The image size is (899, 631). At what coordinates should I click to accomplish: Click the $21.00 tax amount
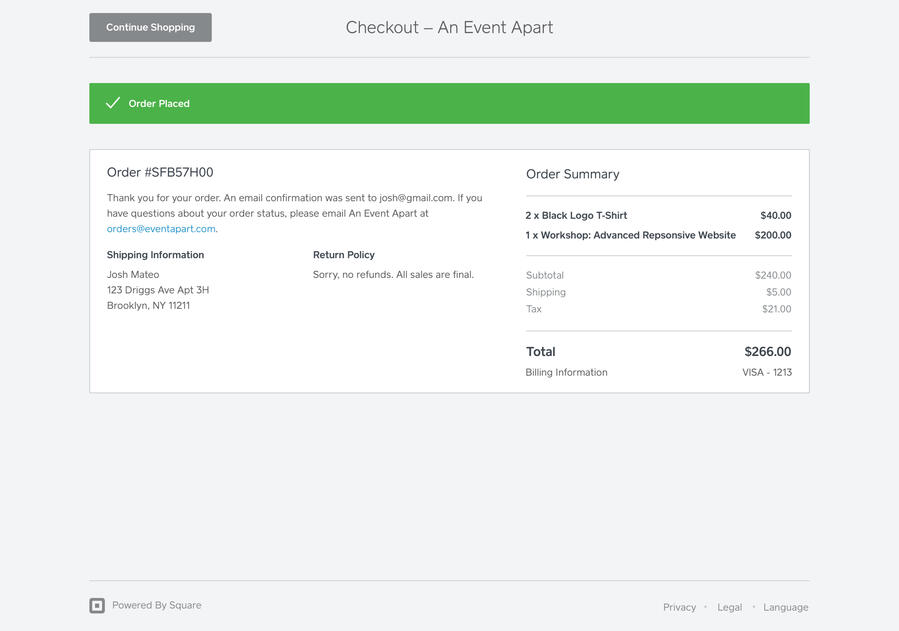tap(776, 309)
